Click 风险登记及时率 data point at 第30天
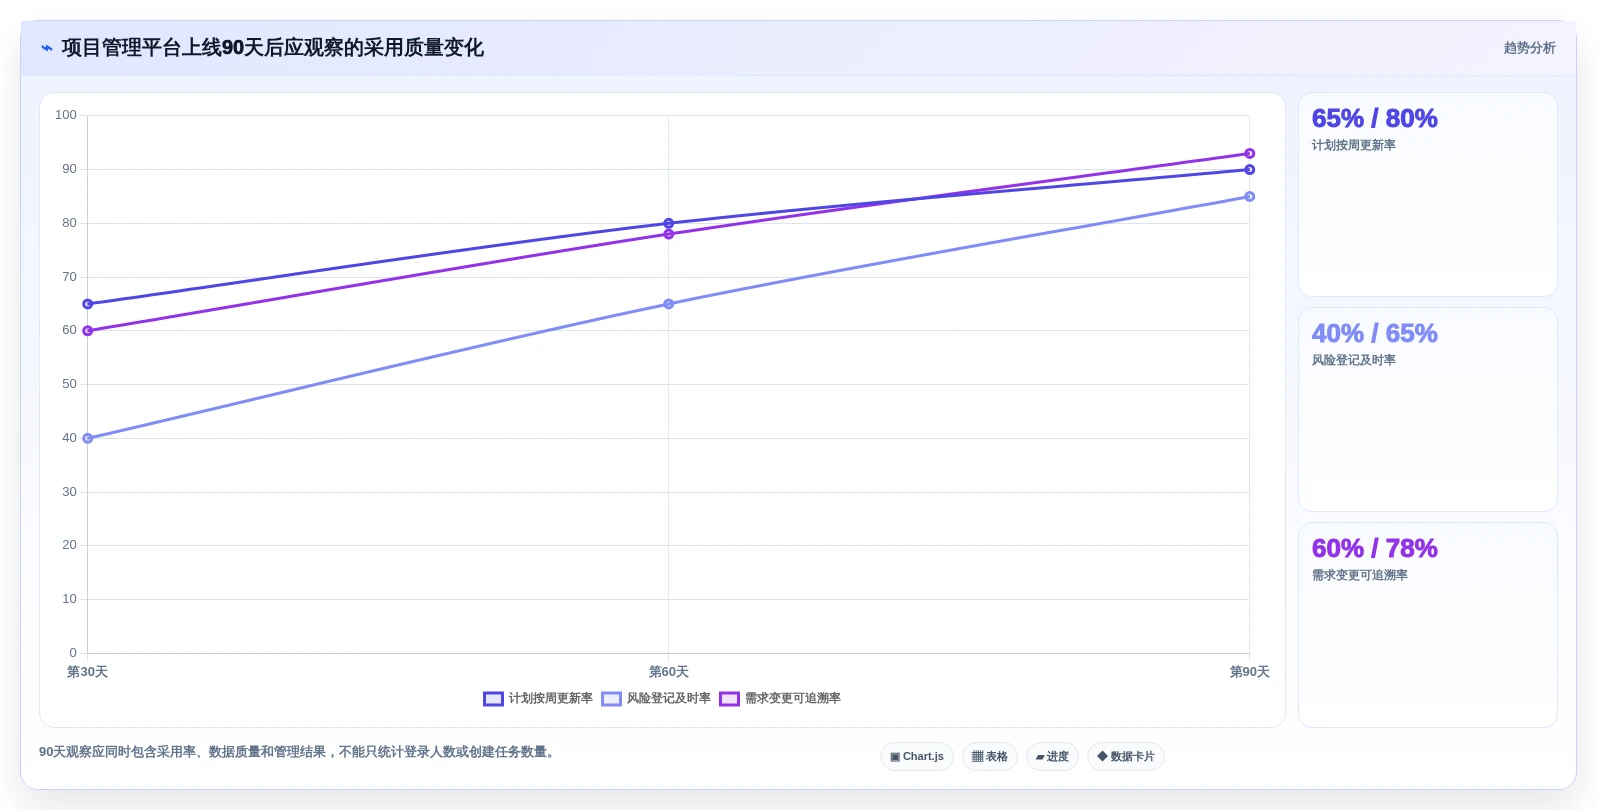1597x810 pixels. coord(88,438)
